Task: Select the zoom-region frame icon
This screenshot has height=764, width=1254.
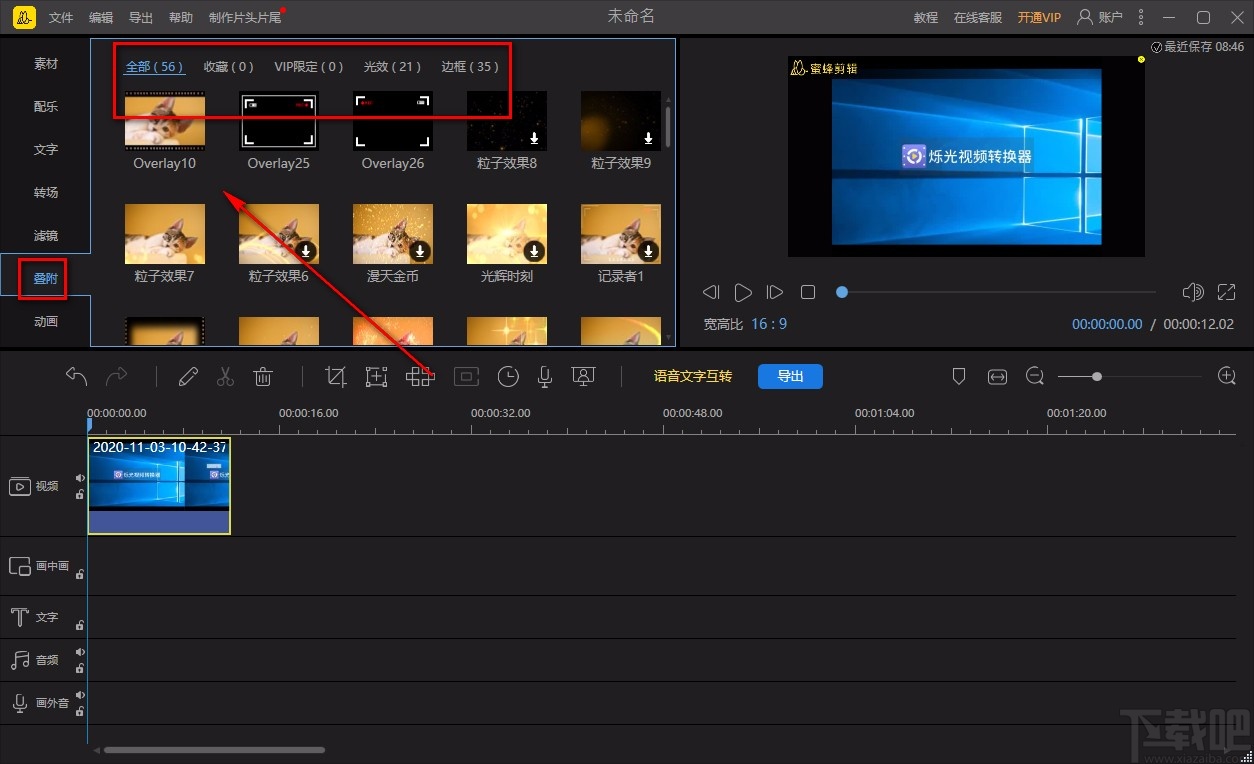Action: pos(376,376)
